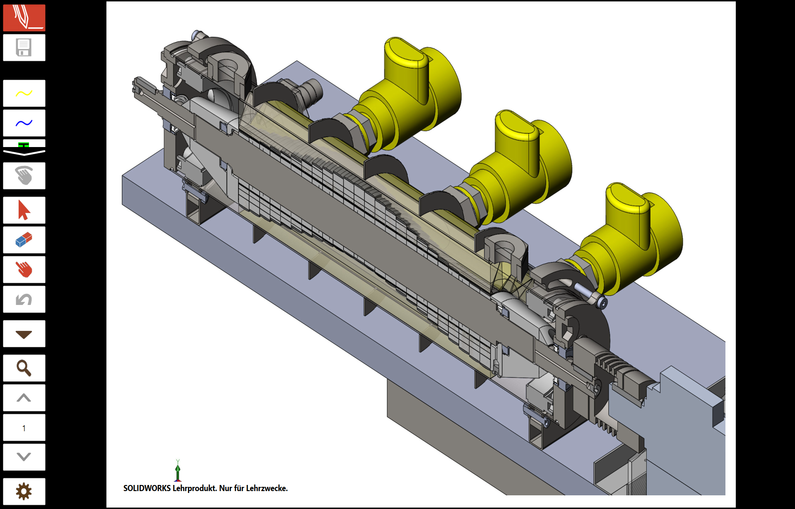Expand the pen list with the white chevron
795x509 pixels.
coord(24,153)
